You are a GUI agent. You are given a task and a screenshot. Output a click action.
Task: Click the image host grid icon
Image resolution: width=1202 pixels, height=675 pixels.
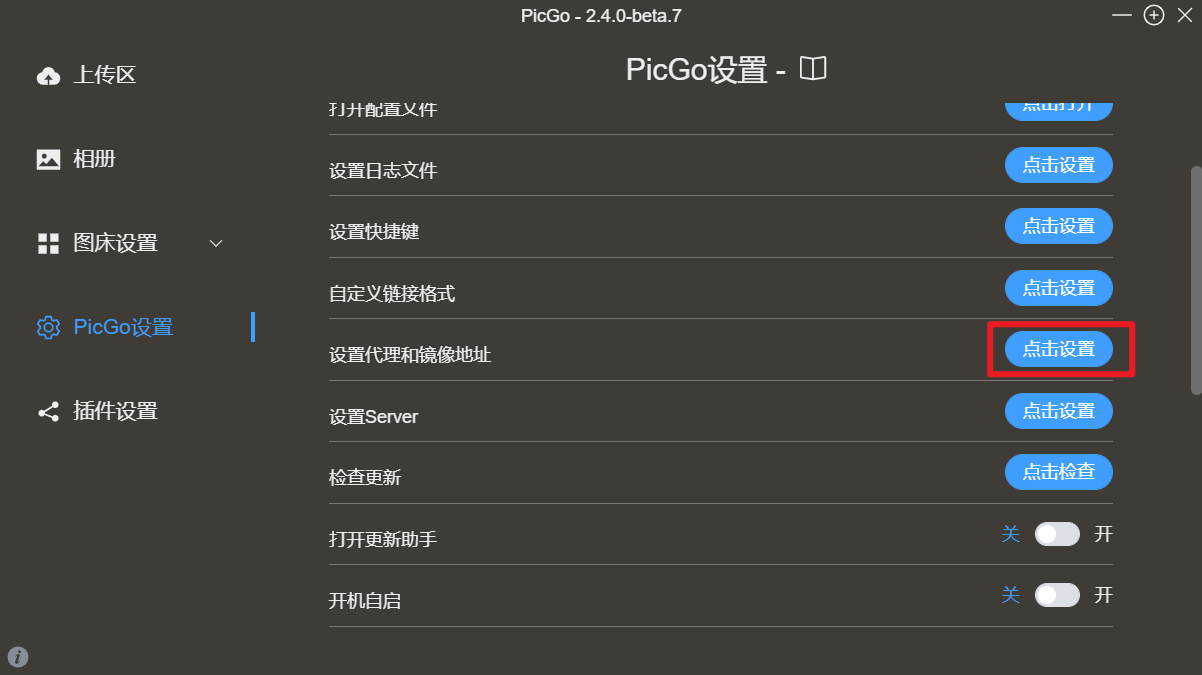coord(48,243)
